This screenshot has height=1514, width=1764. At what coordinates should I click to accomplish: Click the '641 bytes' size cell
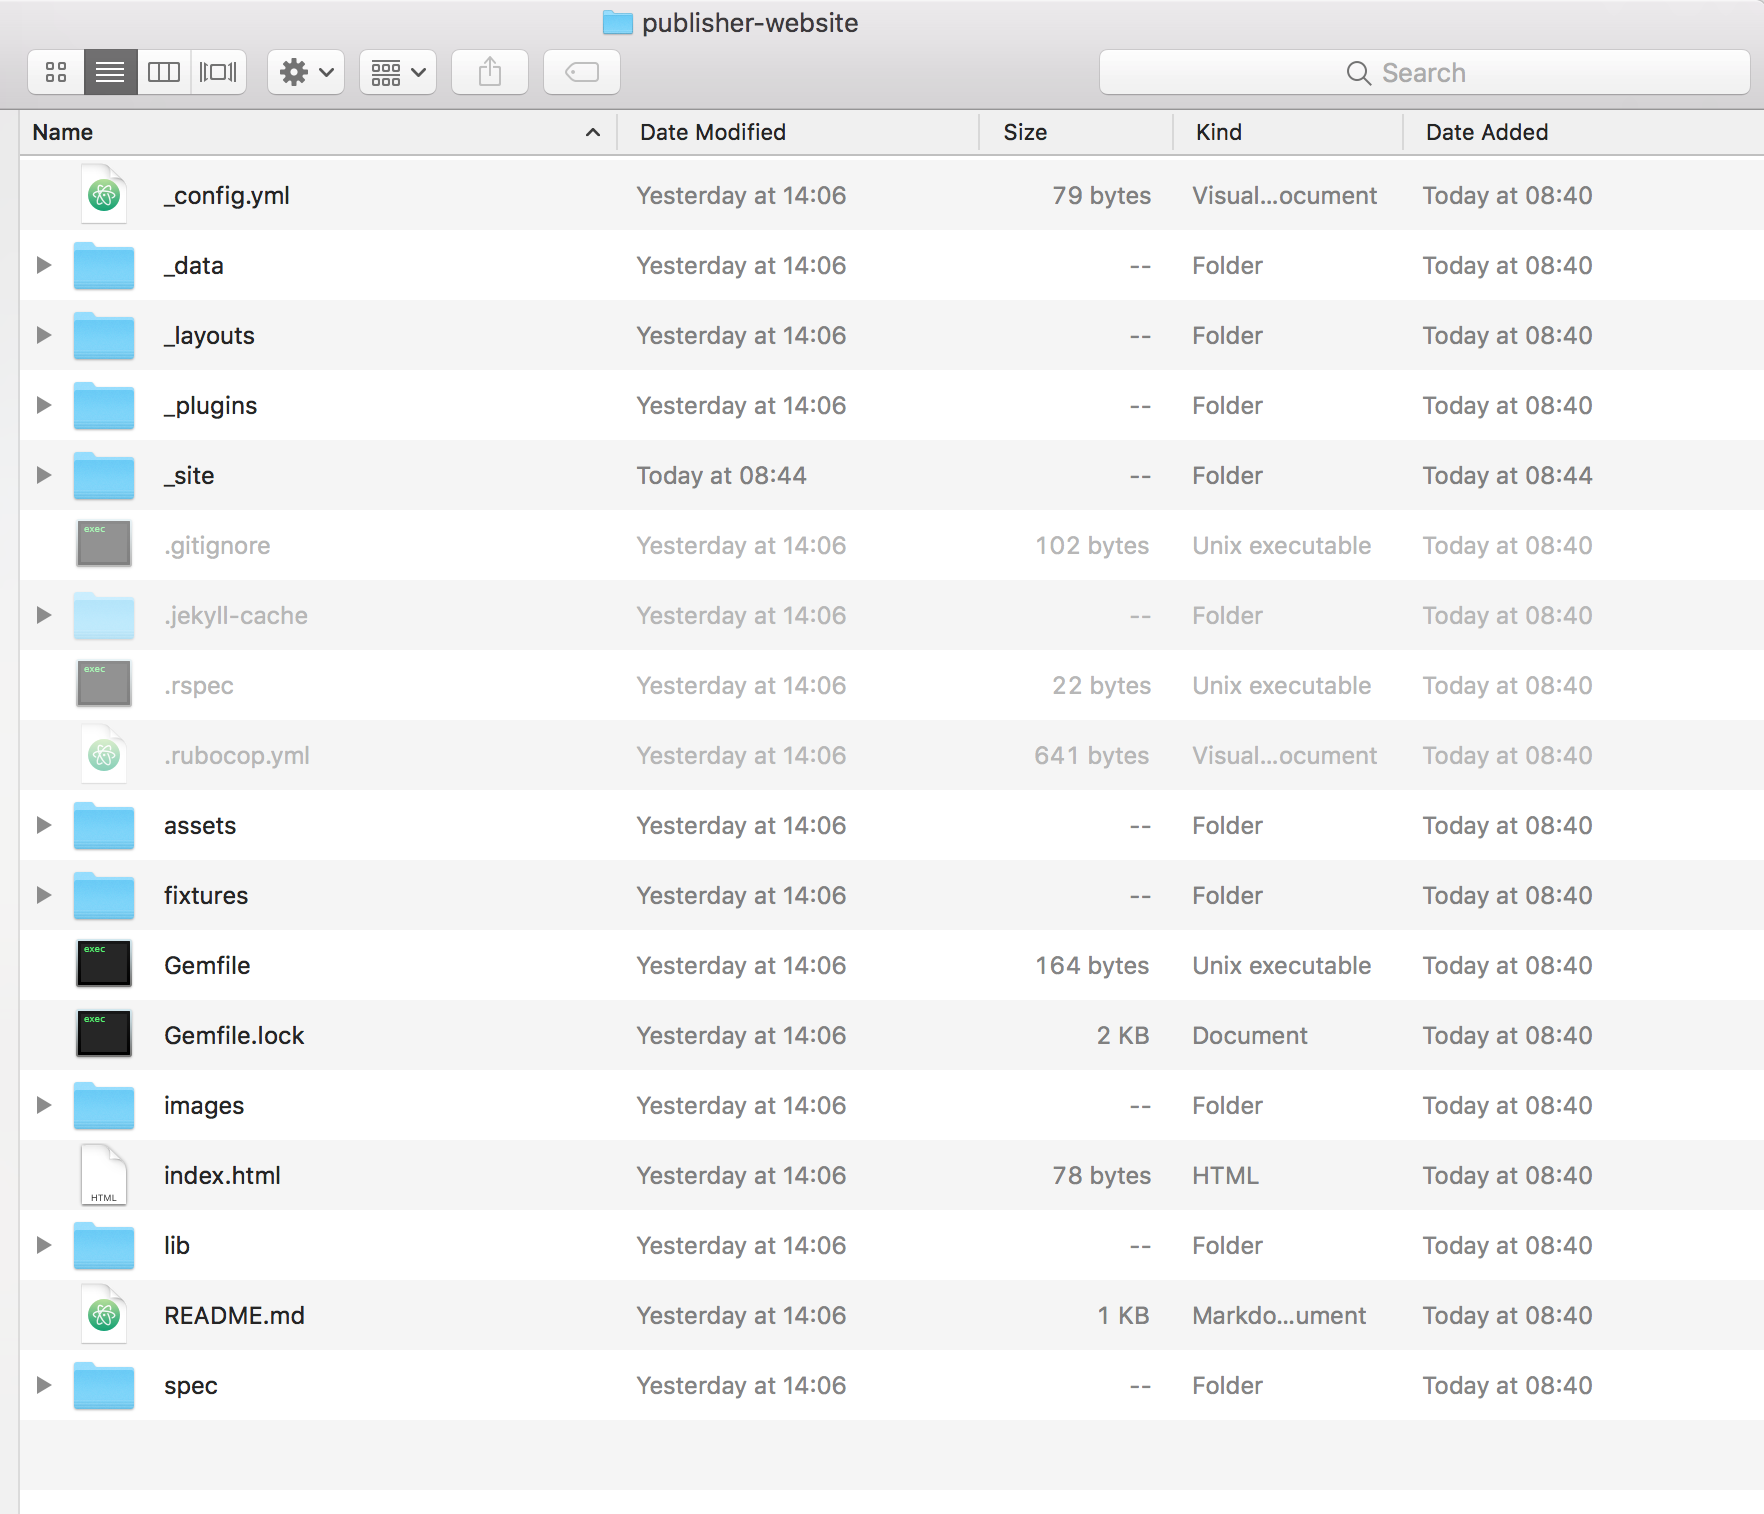[x=1092, y=755]
